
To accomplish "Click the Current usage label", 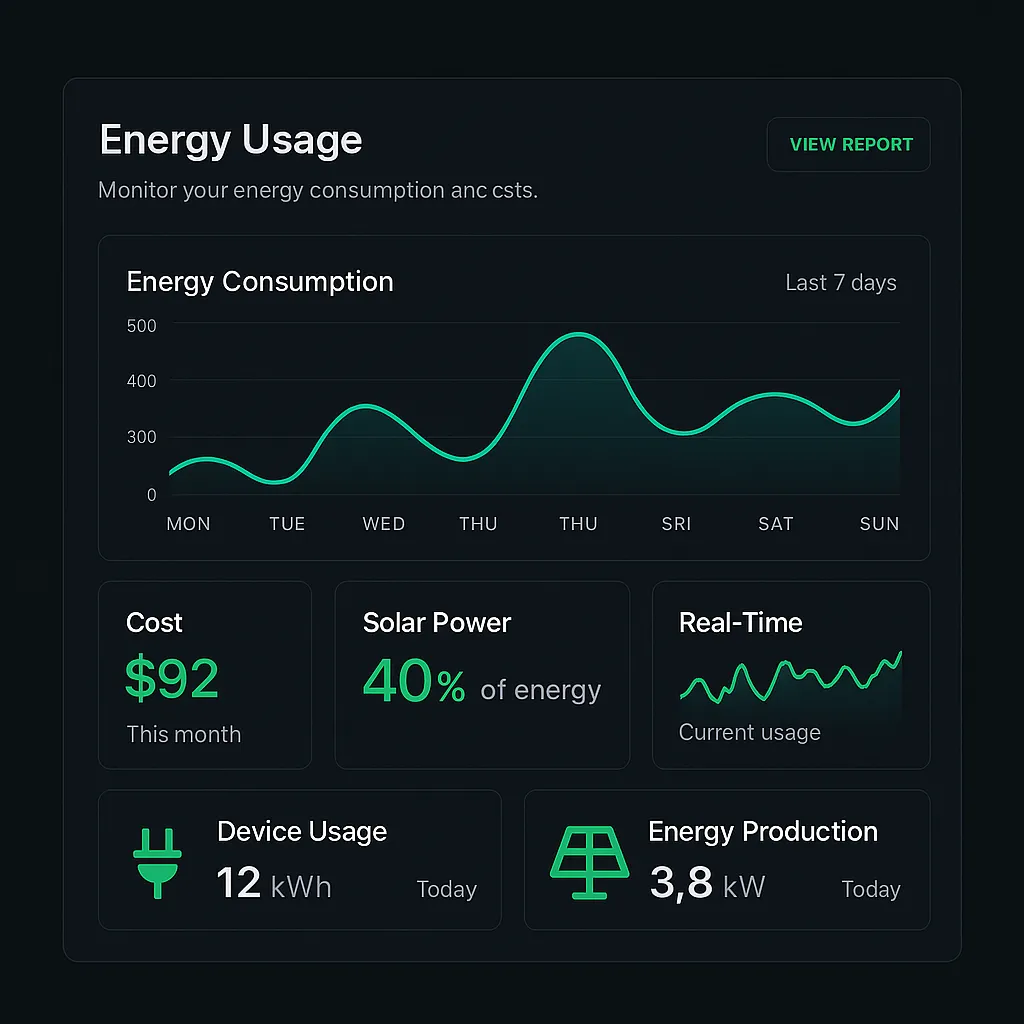I will (750, 733).
